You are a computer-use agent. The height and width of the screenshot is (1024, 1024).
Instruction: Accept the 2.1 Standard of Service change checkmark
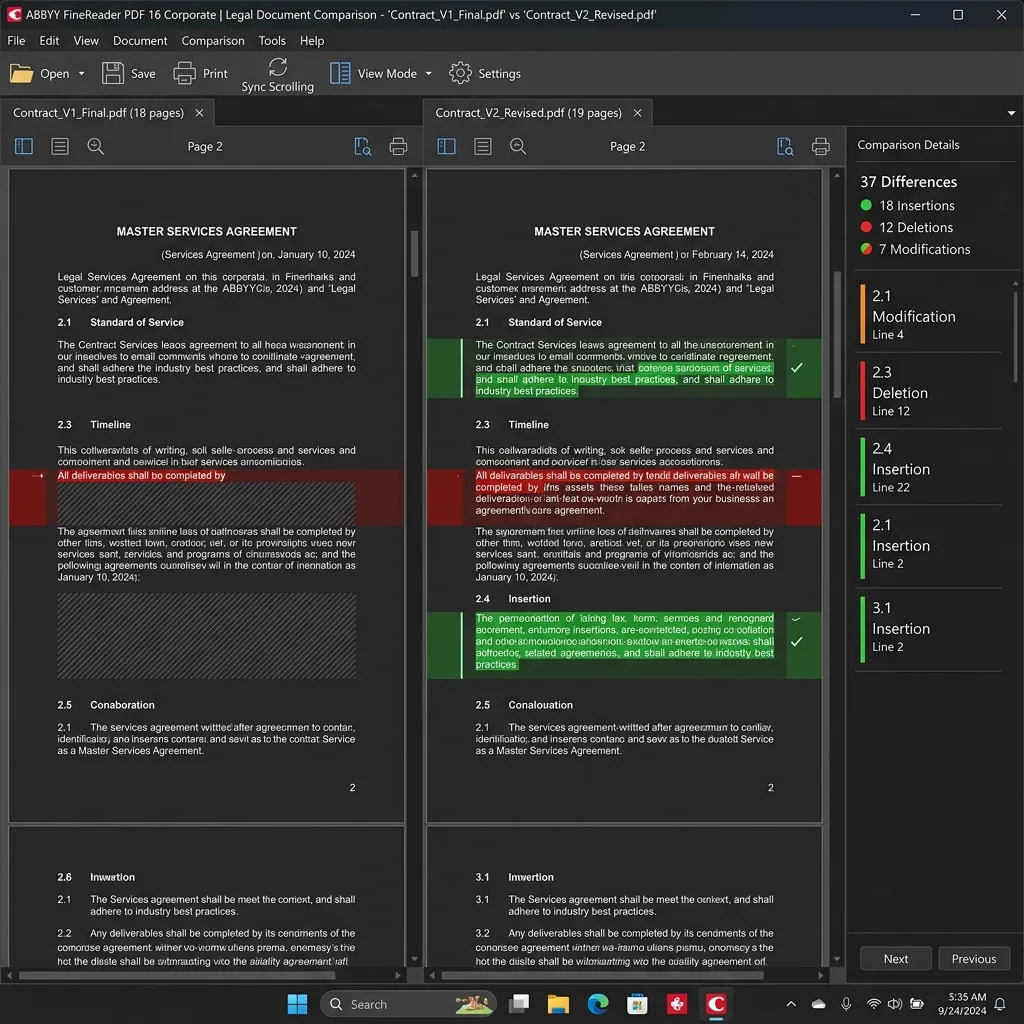pyautogui.click(x=797, y=368)
